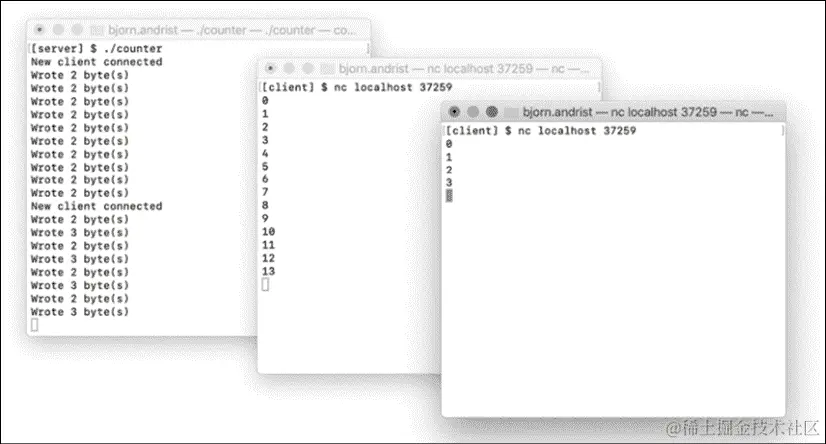Click folder proxy icon in the frontmost nc window title

(511, 112)
